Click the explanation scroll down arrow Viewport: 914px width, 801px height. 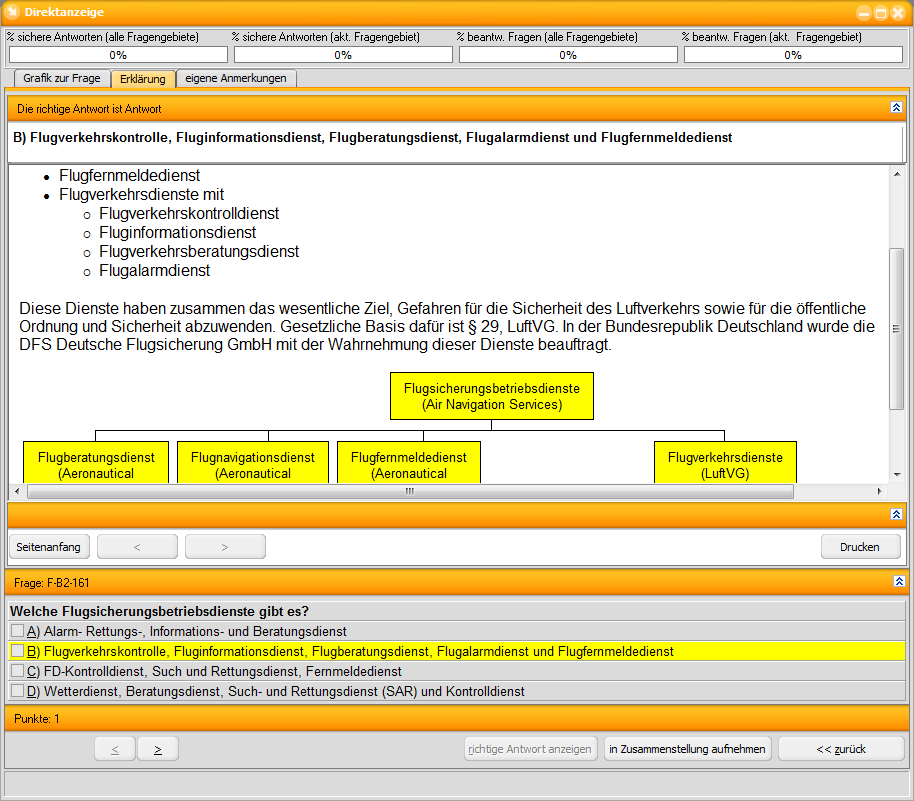coord(897,475)
